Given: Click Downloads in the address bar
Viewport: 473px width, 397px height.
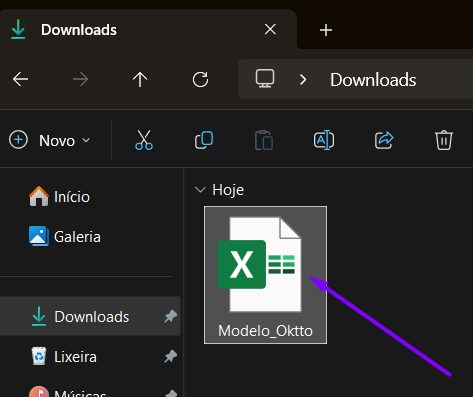Looking at the screenshot, I should tap(373, 80).
